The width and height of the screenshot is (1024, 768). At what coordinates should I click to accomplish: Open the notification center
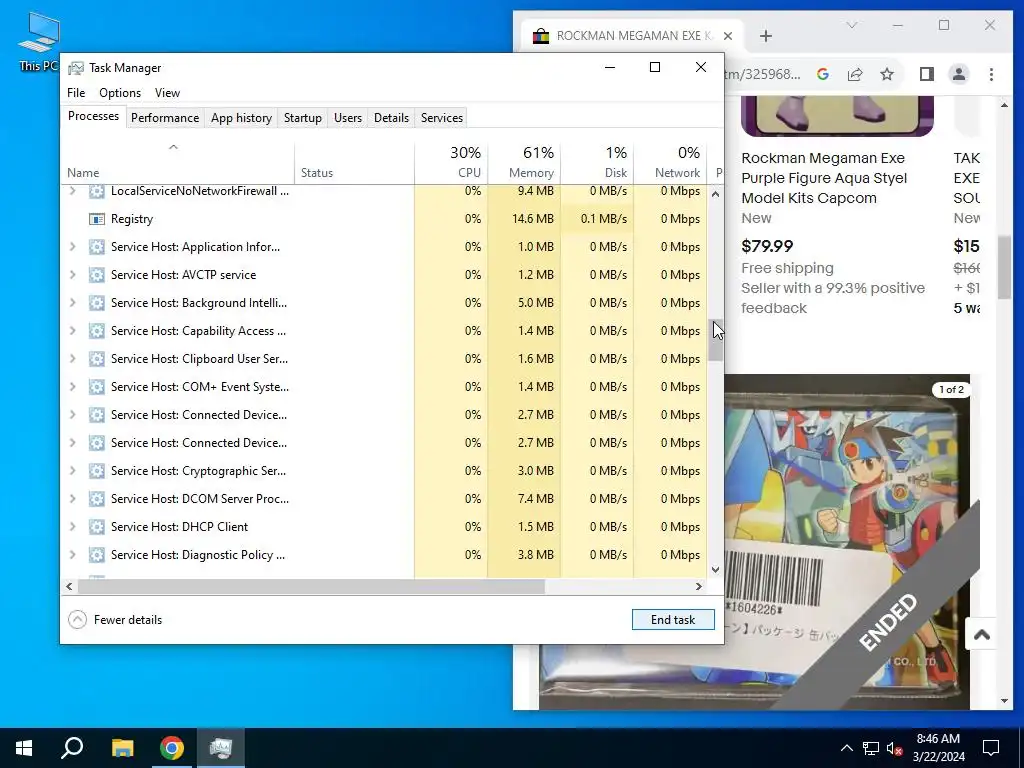991,748
